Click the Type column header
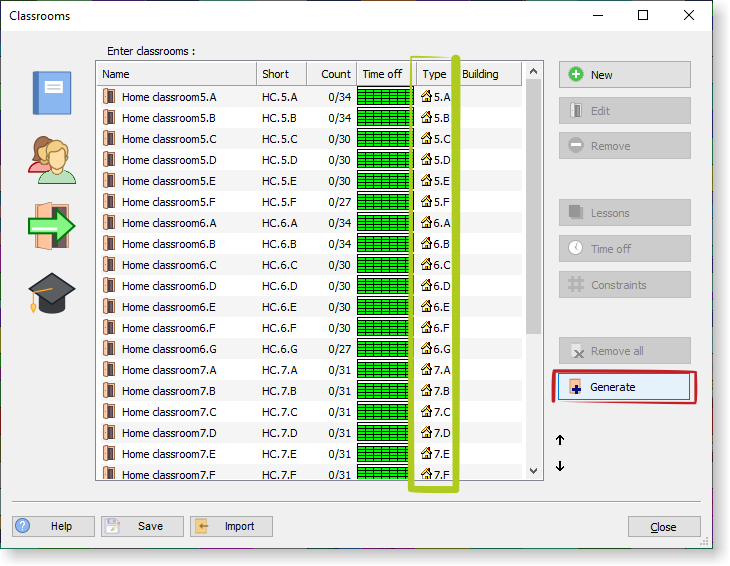 tap(434, 74)
